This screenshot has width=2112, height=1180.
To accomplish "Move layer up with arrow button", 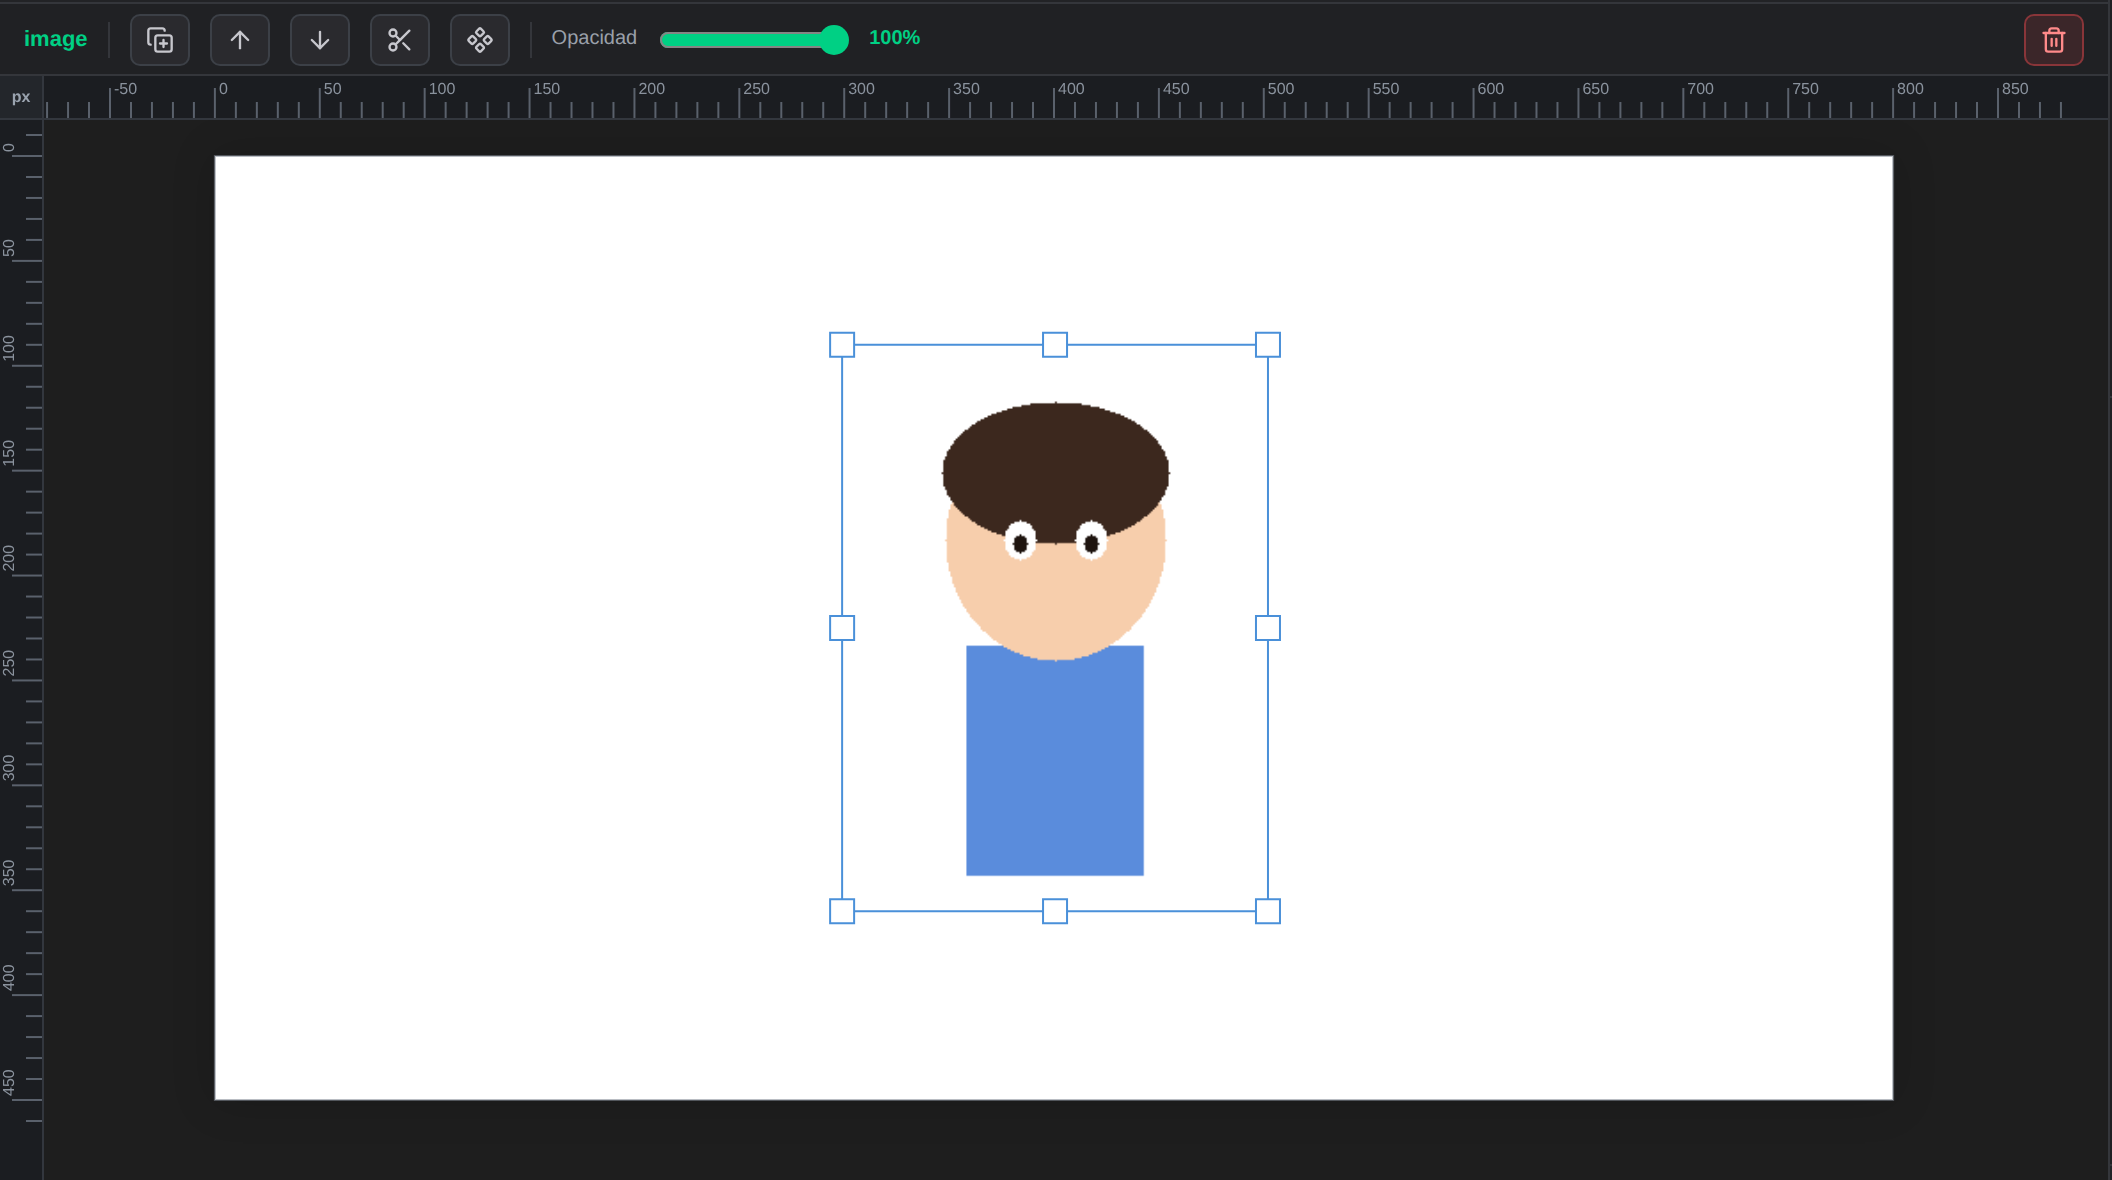I will pyautogui.click(x=240, y=40).
